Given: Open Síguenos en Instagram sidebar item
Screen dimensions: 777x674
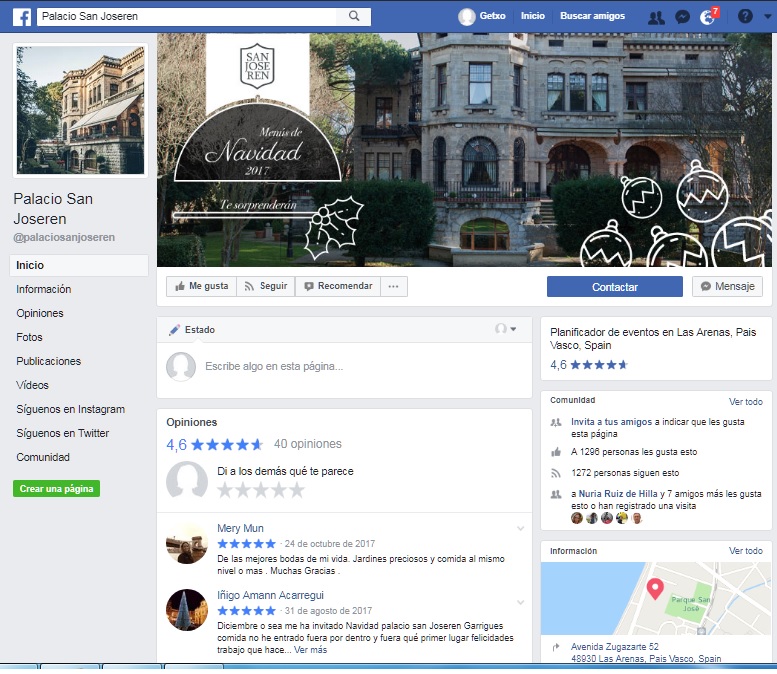Looking at the screenshot, I should click(x=70, y=409).
